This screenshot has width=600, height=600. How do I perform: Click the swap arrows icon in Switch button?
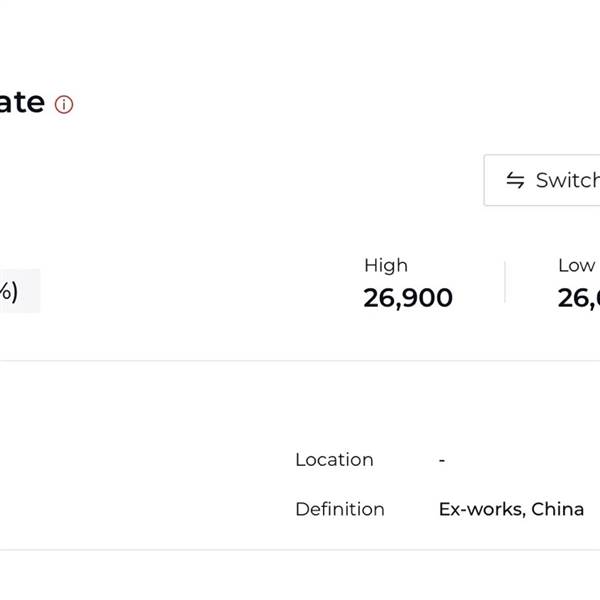tap(515, 180)
